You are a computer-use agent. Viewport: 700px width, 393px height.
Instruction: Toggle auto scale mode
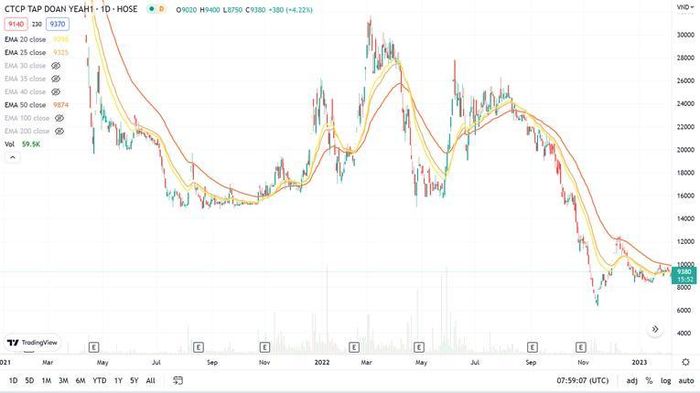686,380
